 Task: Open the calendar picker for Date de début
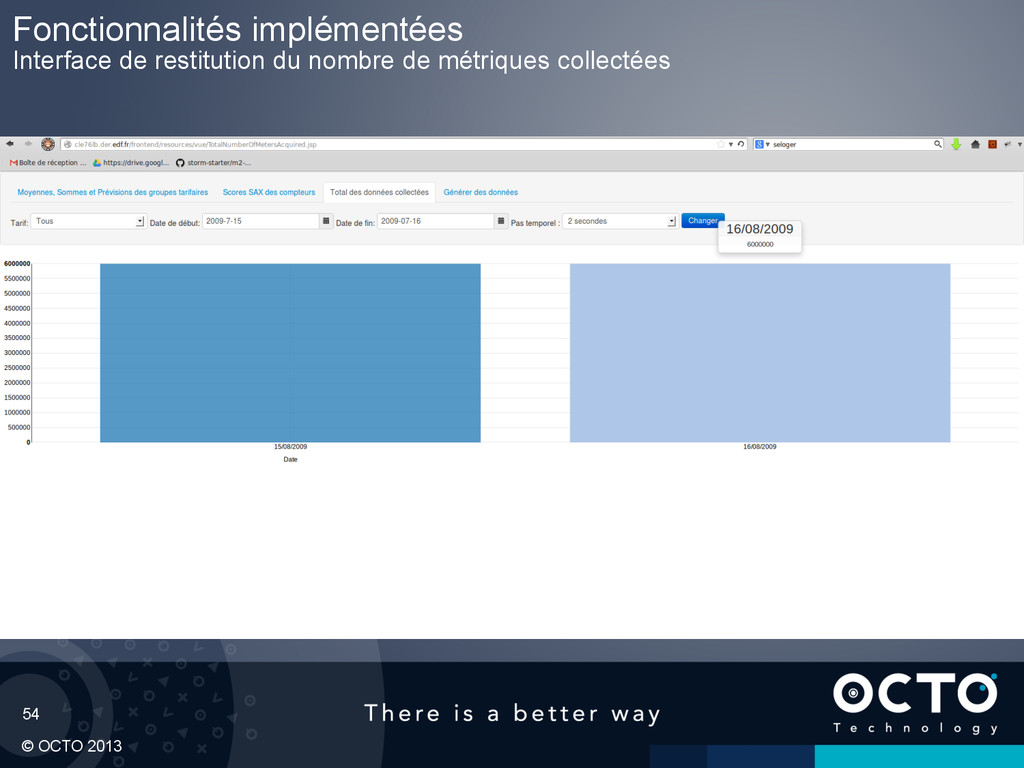tap(326, 221)
